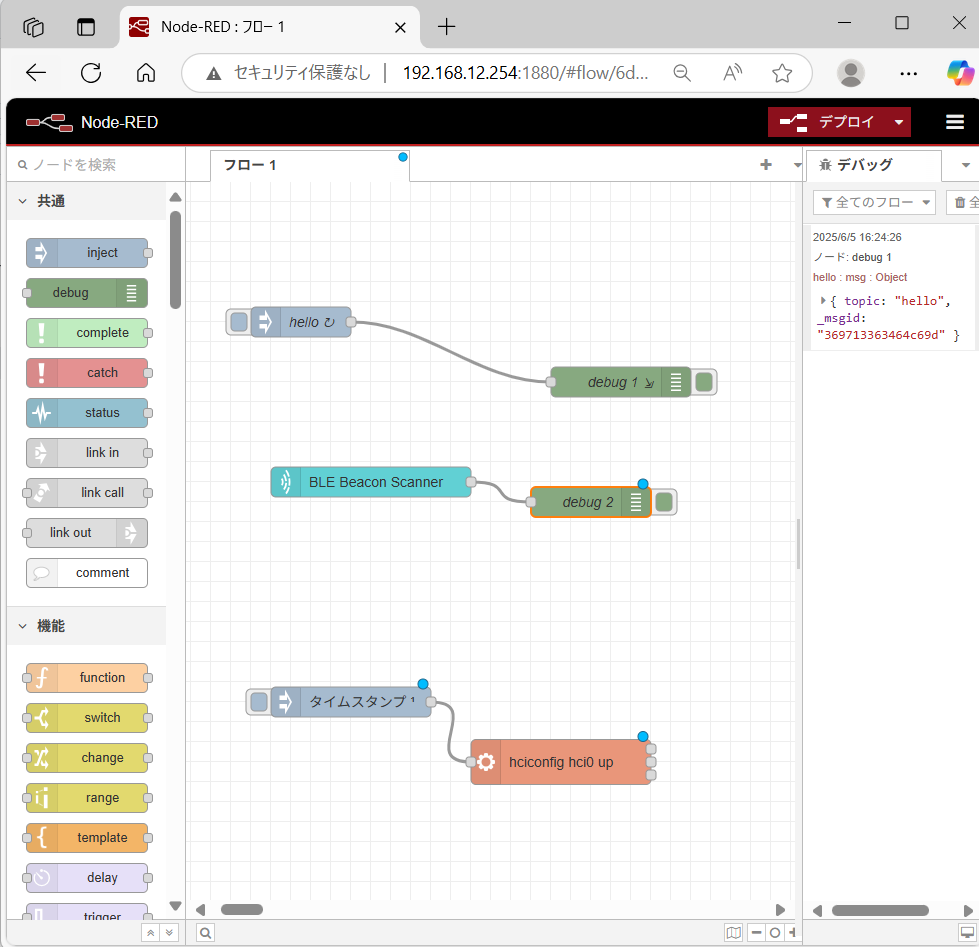Pick the catch node in palette
Screen dimensions: 979x947
87,373
